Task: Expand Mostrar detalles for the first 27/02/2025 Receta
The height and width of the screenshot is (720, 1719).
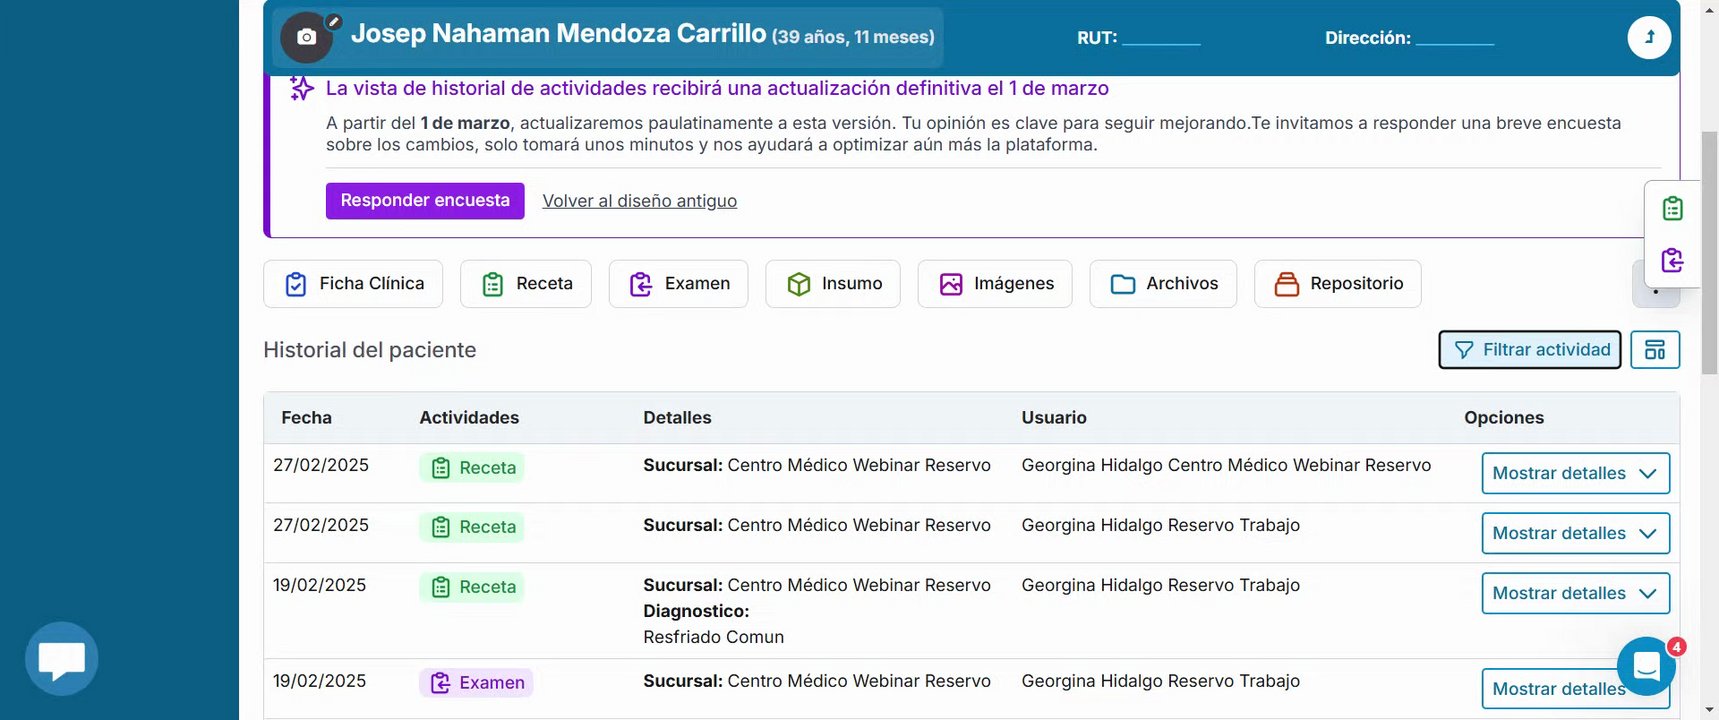Action: pos(1575,474)
